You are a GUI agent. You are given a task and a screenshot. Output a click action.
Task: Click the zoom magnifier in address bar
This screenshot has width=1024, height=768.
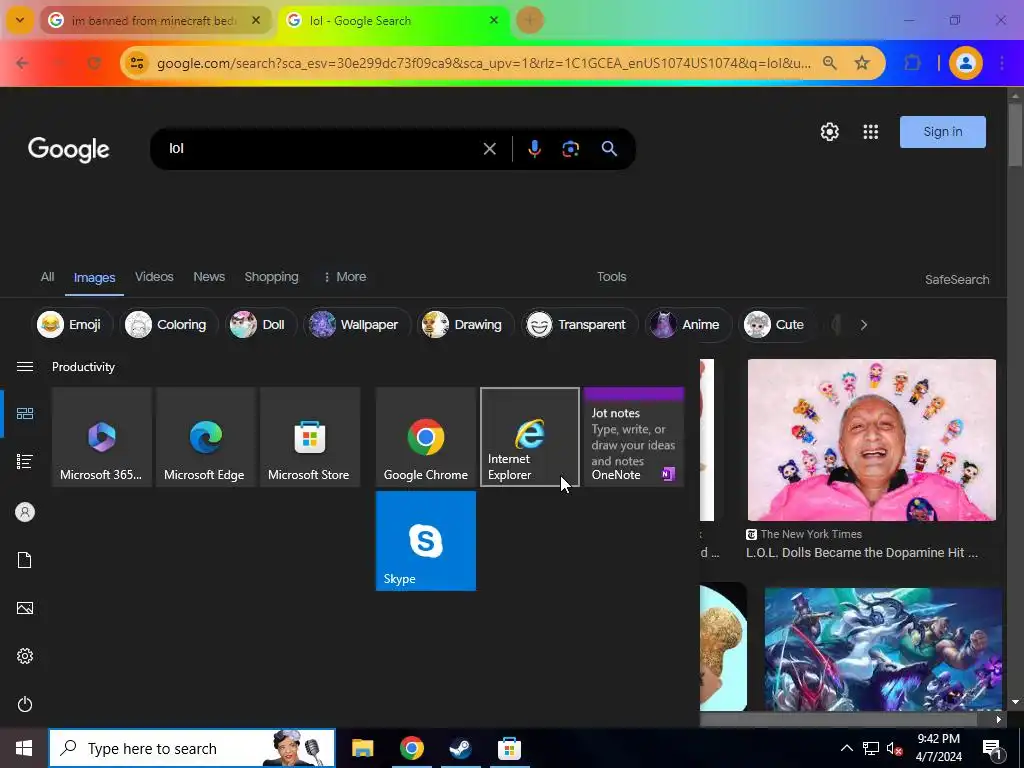829,63
